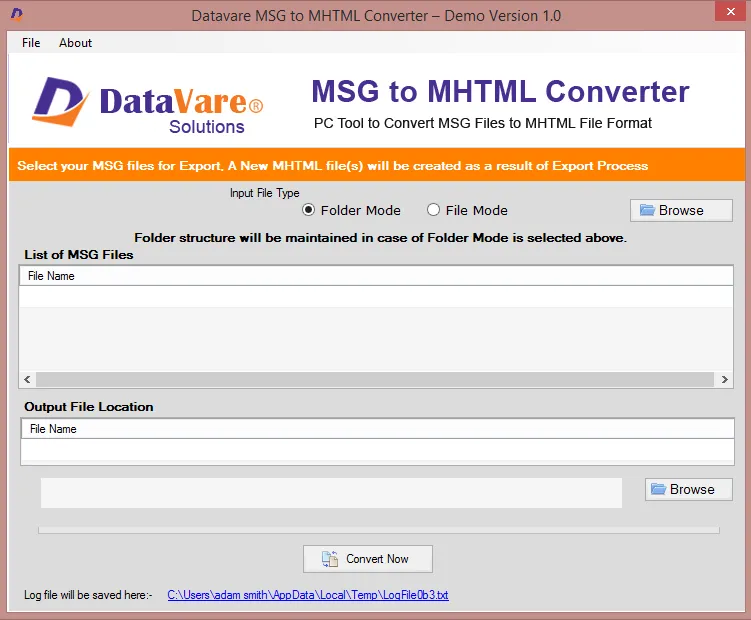Screen dimensions: 751x620
Task: Click the 'Log file will be saved here' text
Action: (88, 595)
